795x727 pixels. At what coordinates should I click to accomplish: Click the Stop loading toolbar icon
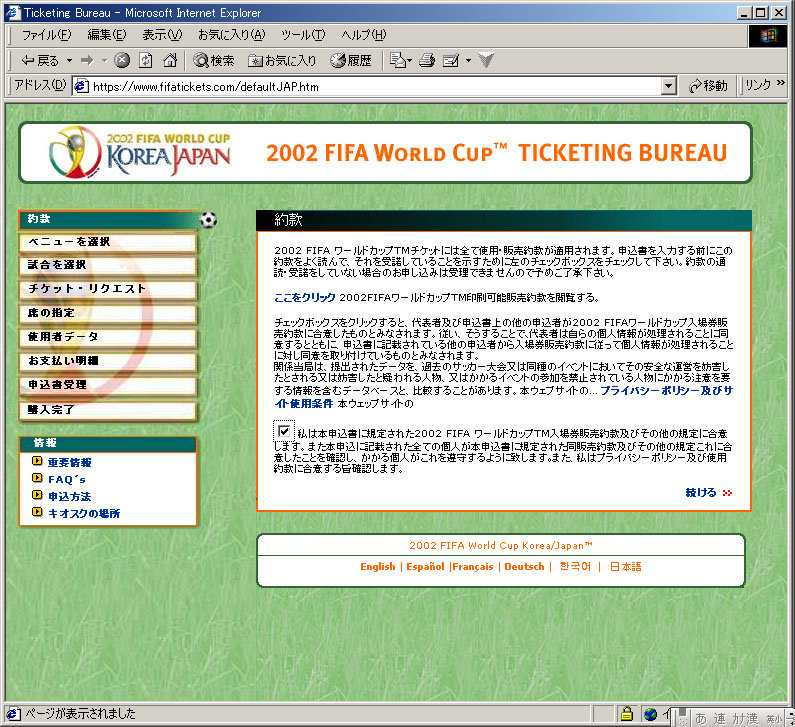122,61
